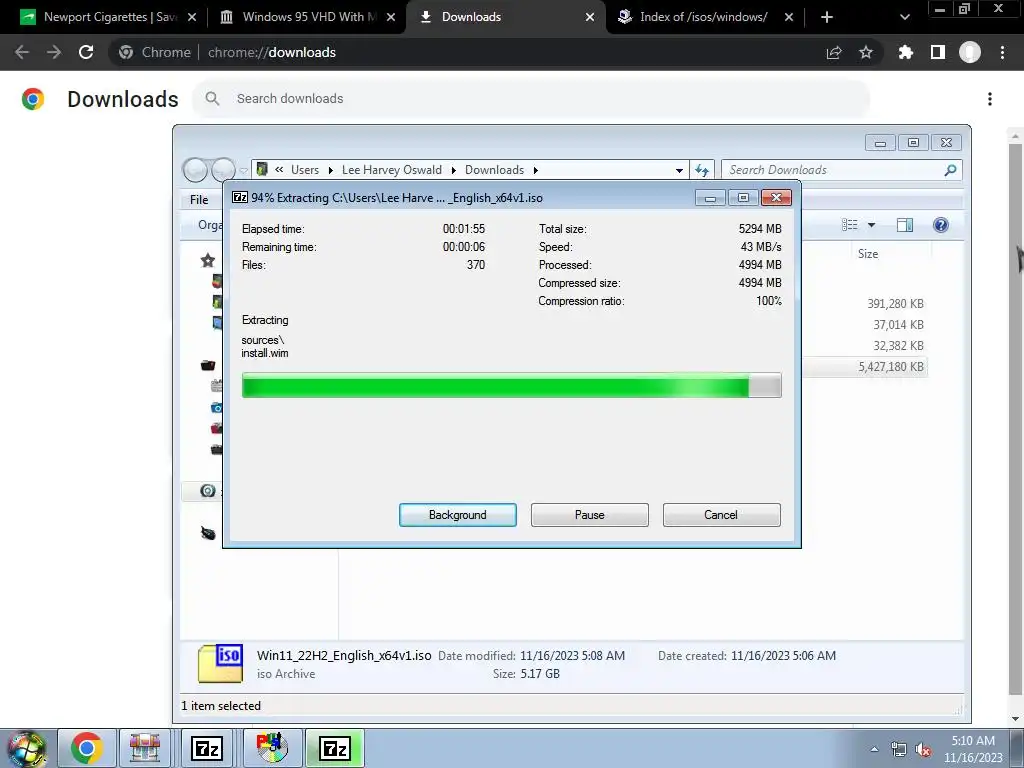1024x768 pixels.
Task: Click the Search downloads field
Action: pos(531,99)
